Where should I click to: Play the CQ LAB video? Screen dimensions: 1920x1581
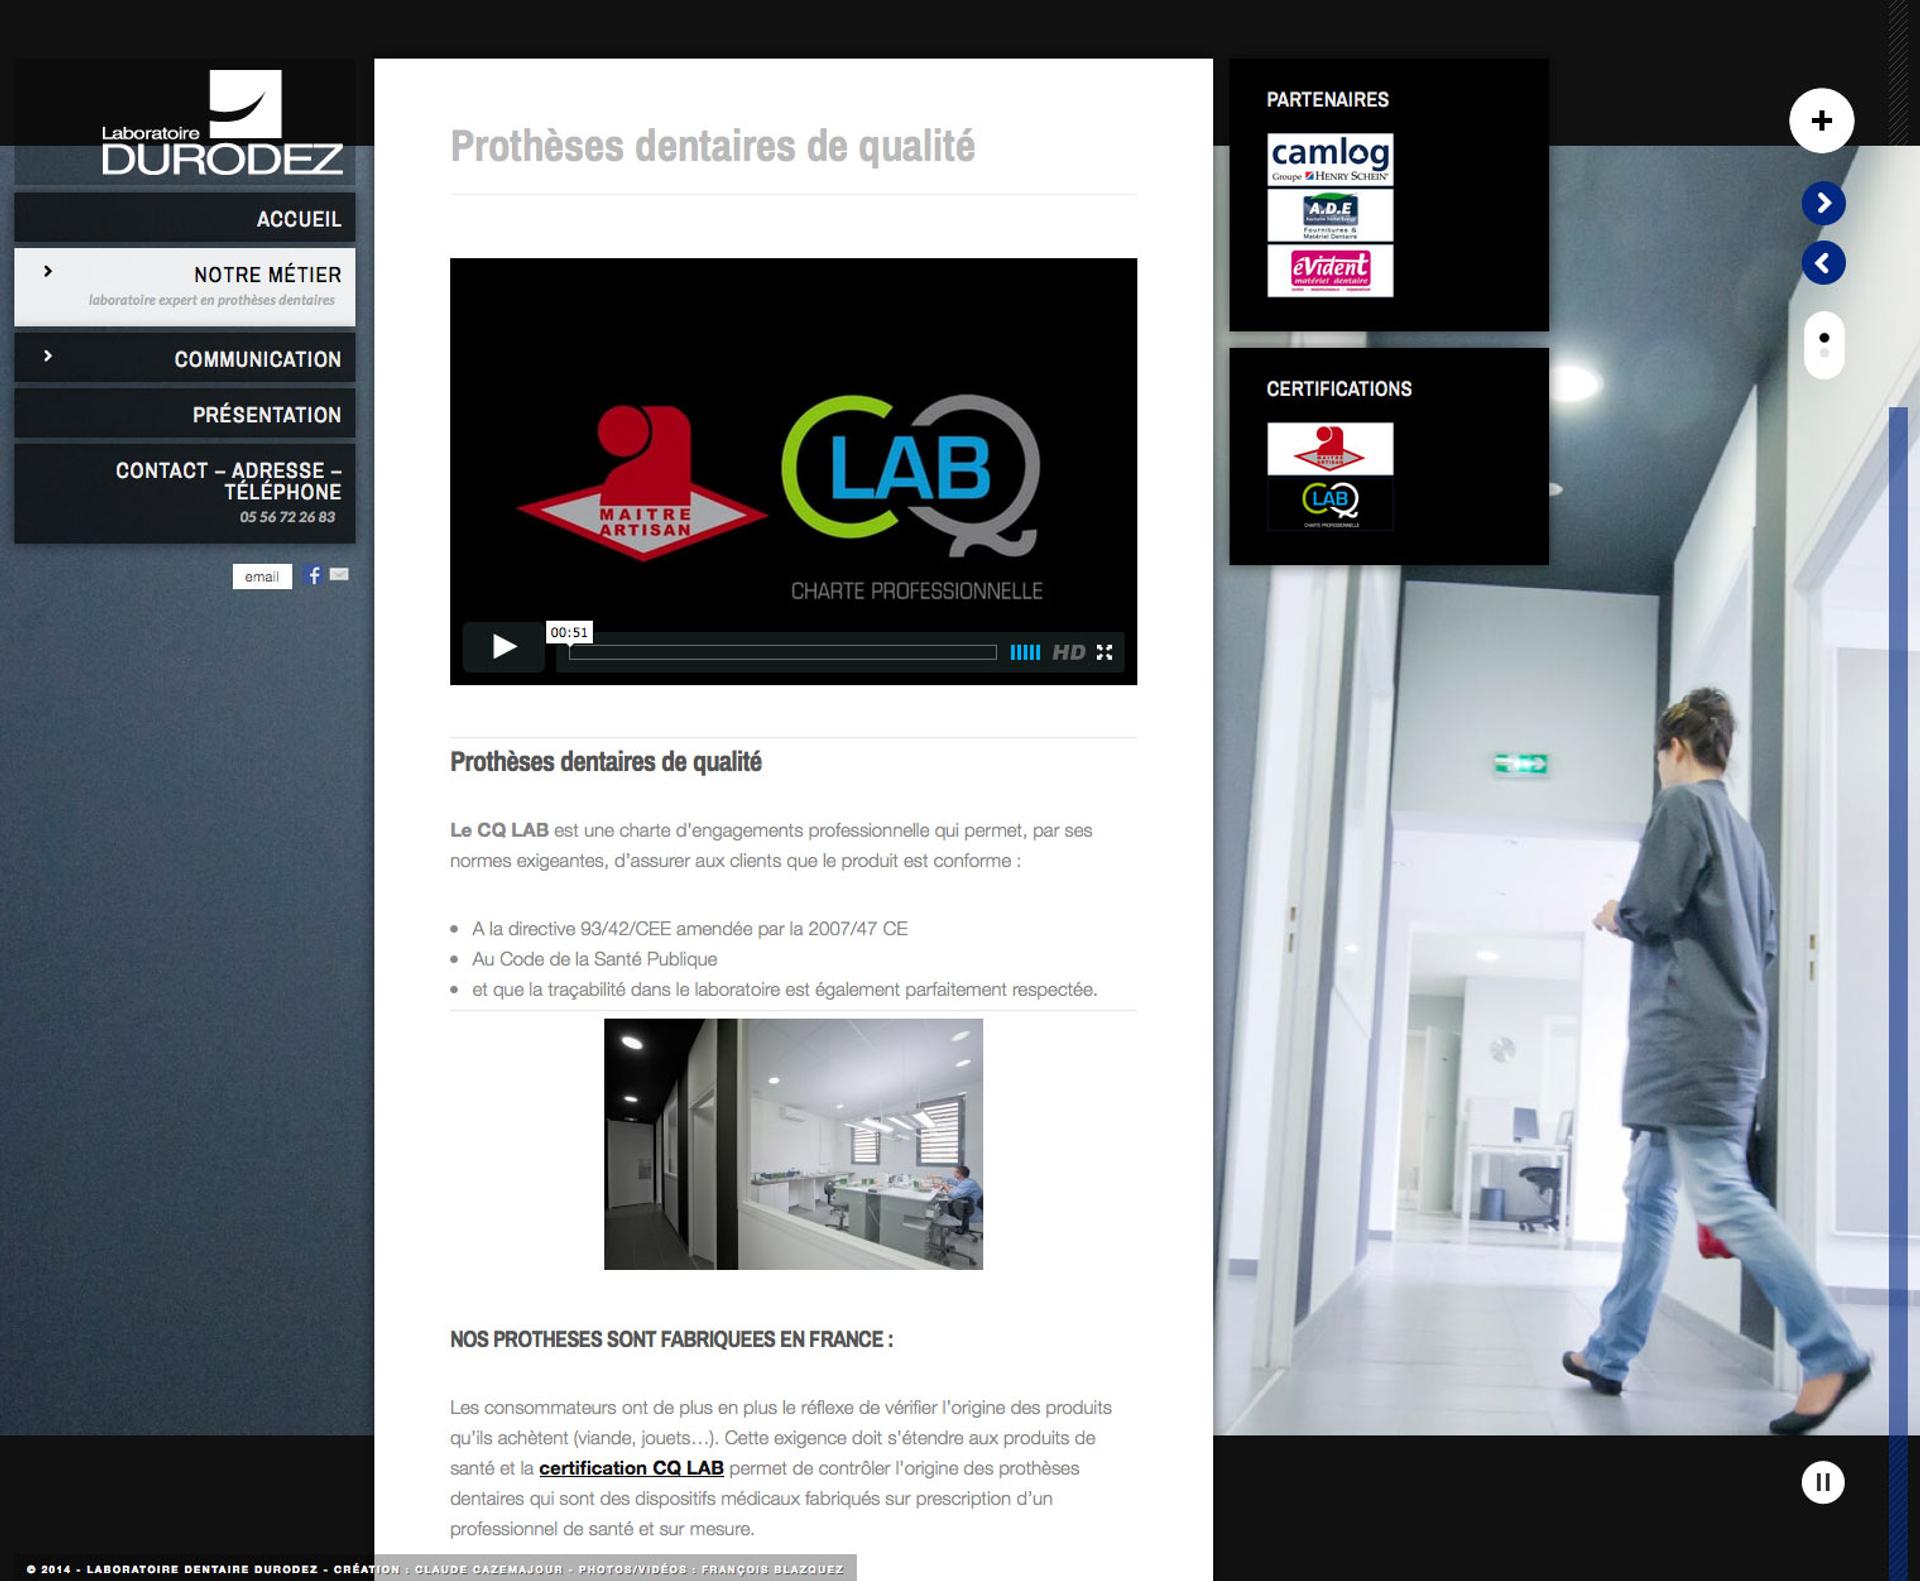click(503, 647)
